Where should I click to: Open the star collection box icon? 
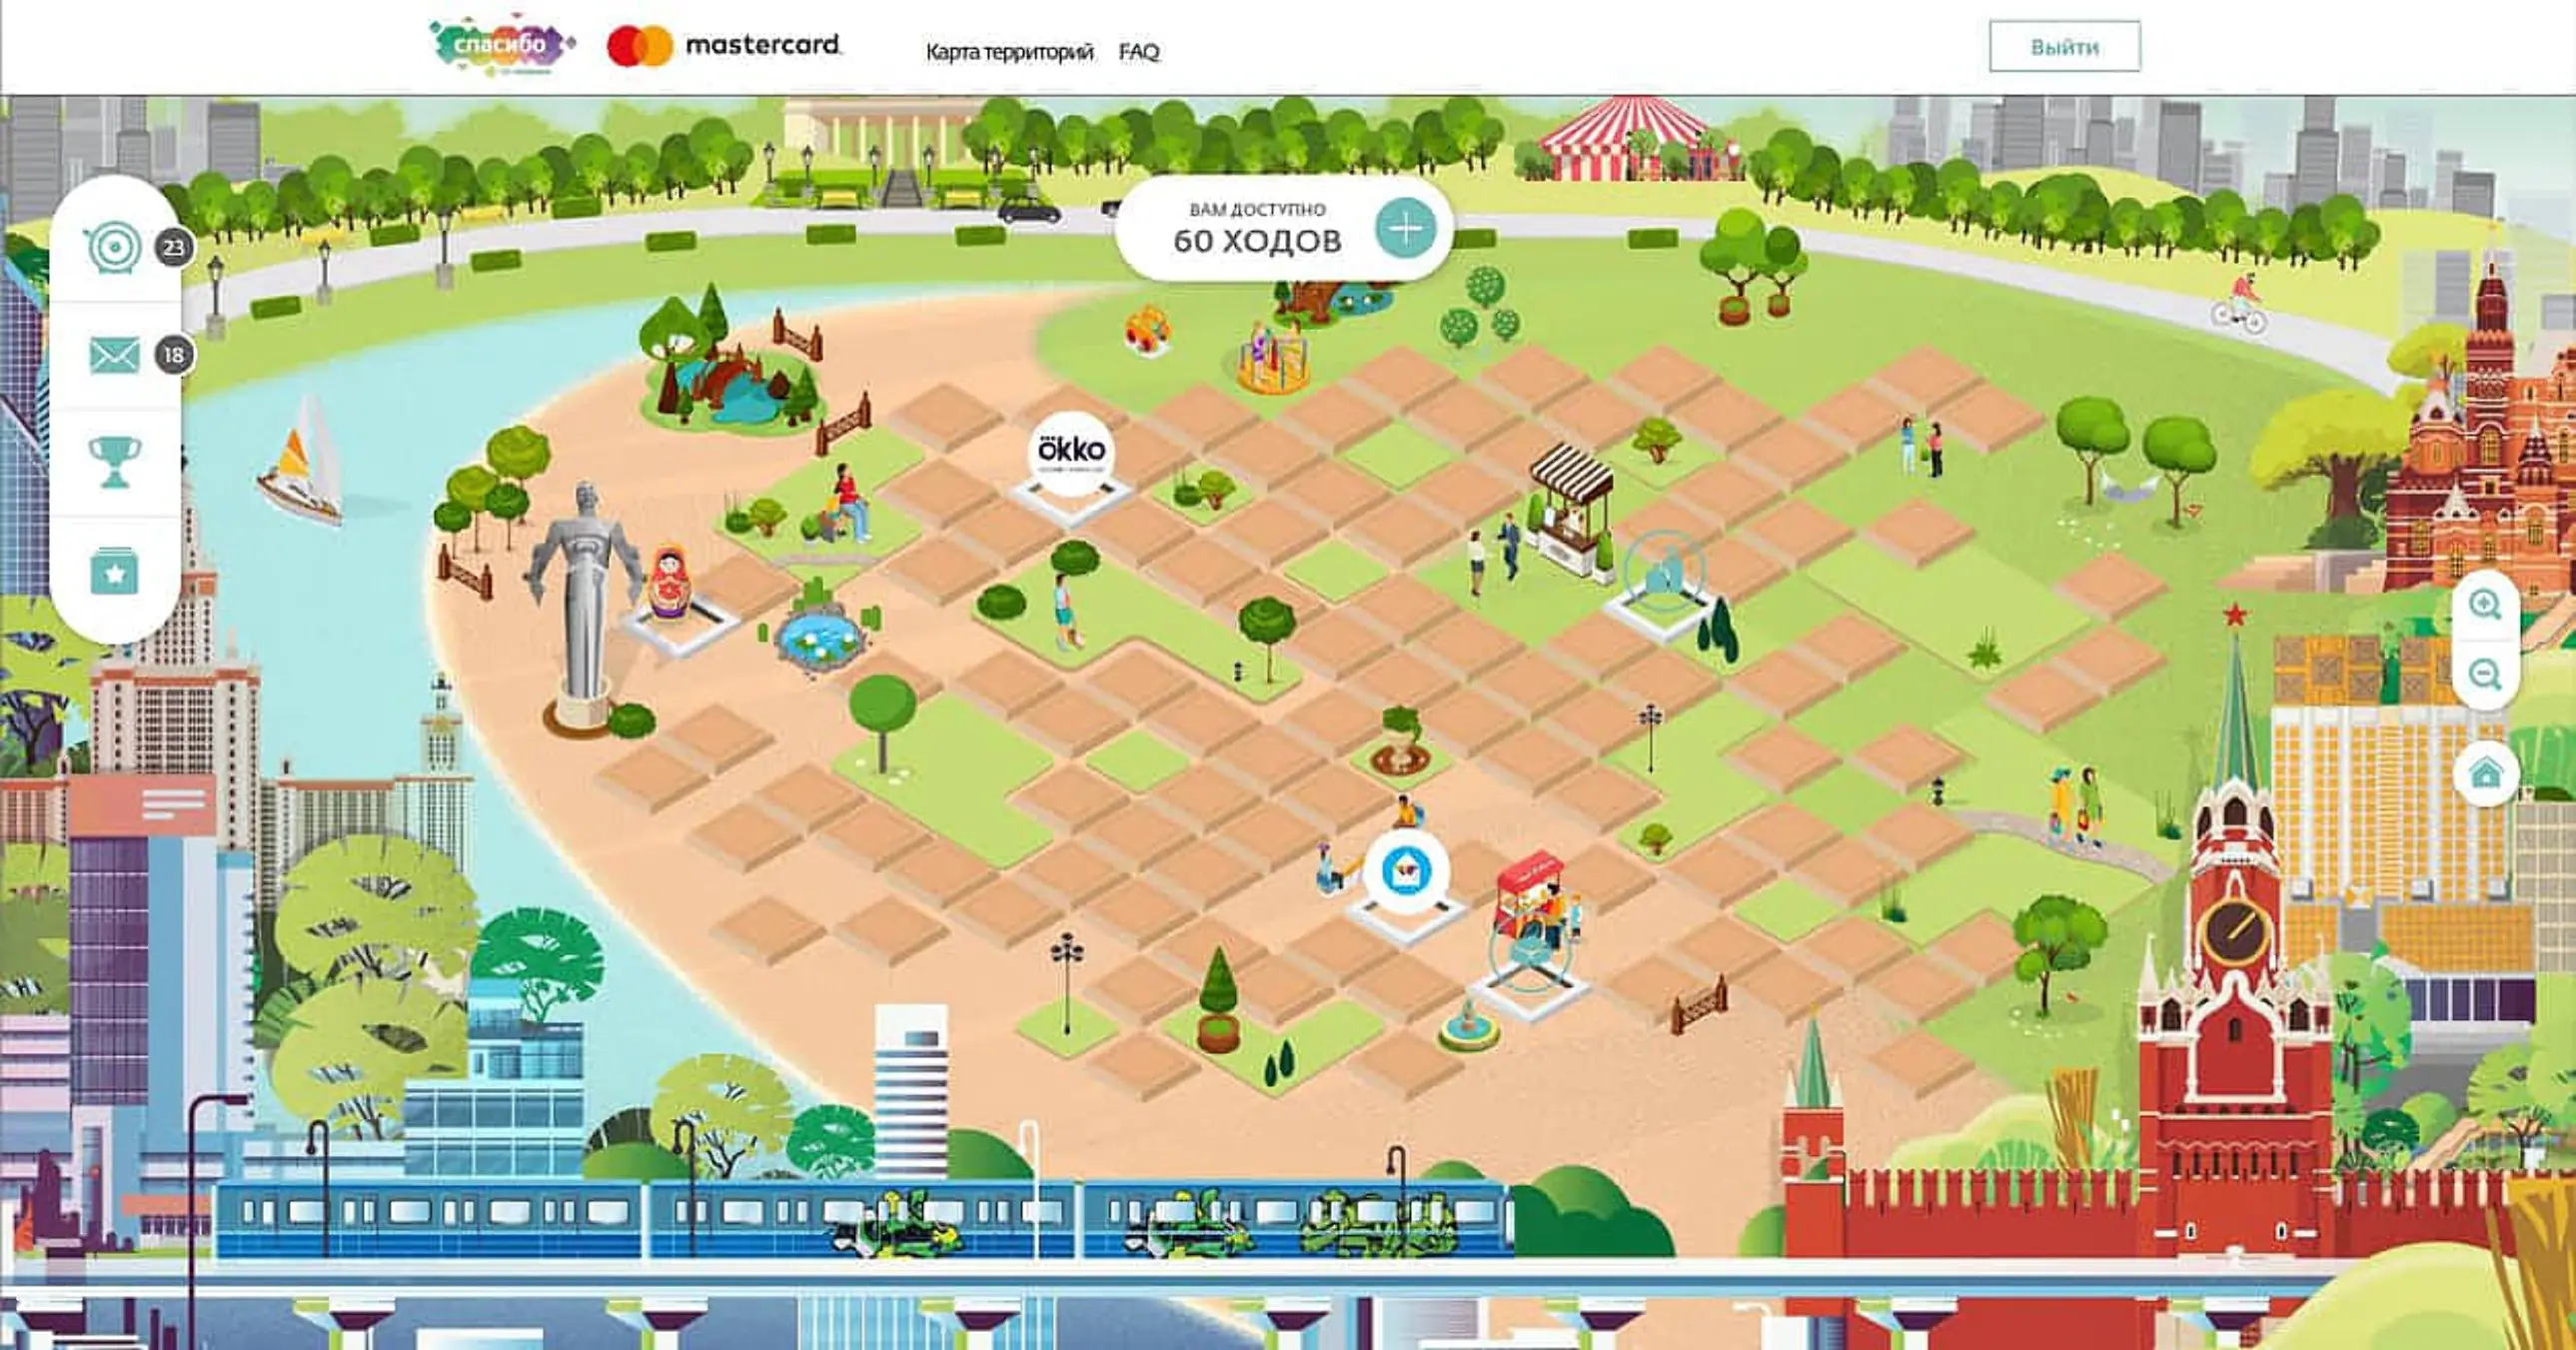coord(114,572)
